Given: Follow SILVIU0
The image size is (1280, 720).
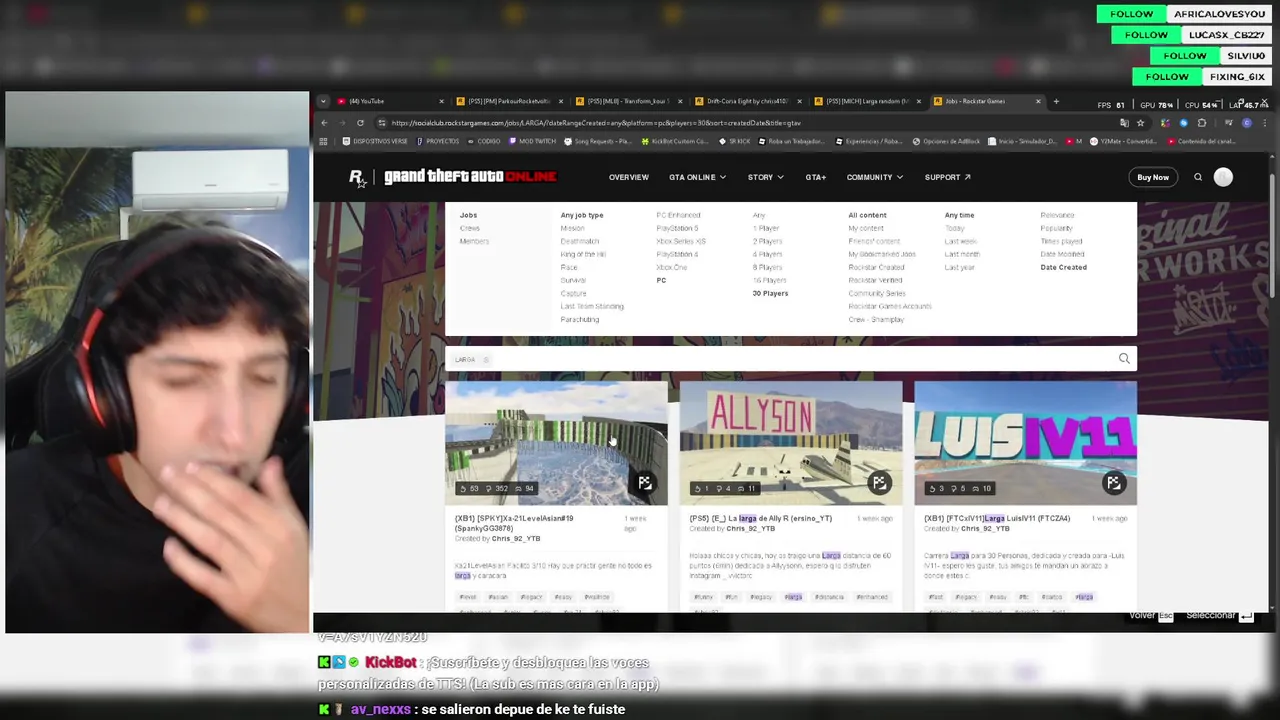Looking at the screenshot, I should pyautogui.click(x=1185, y=56).
